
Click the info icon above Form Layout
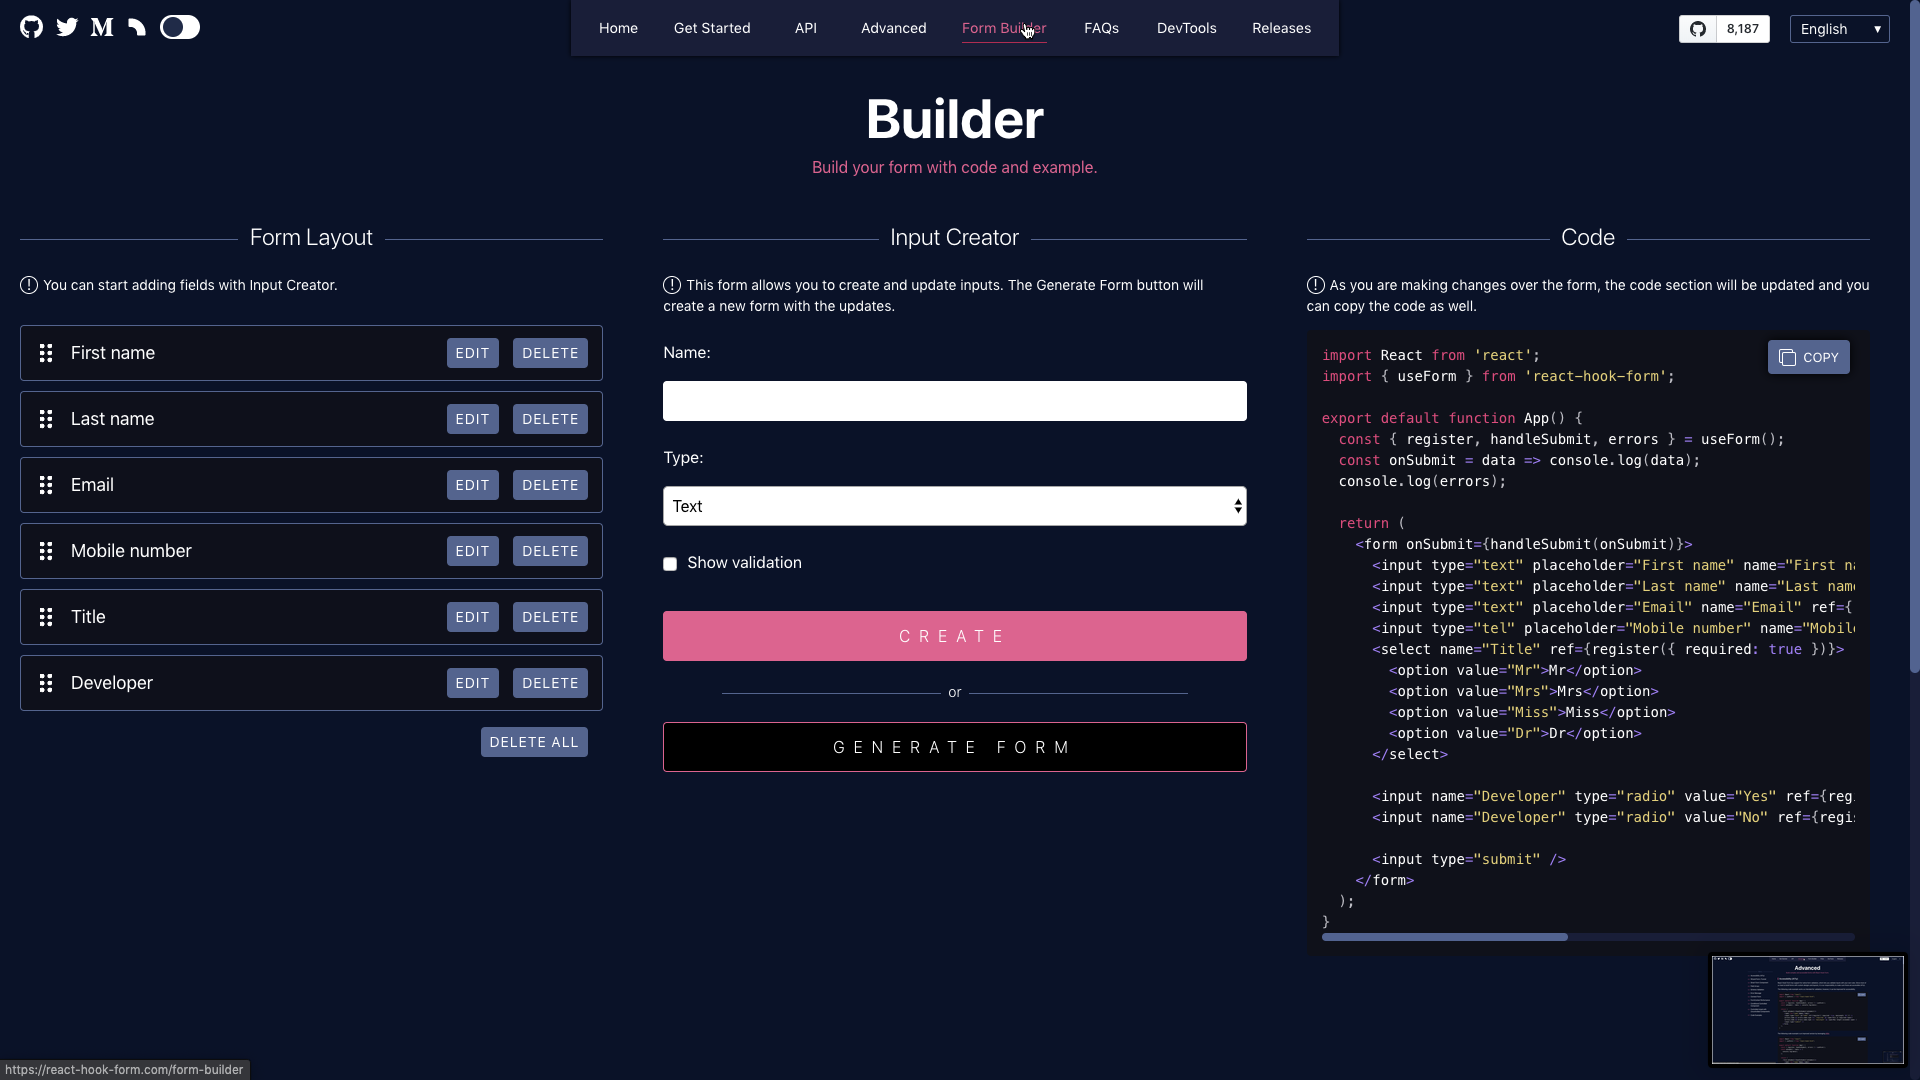29,285
